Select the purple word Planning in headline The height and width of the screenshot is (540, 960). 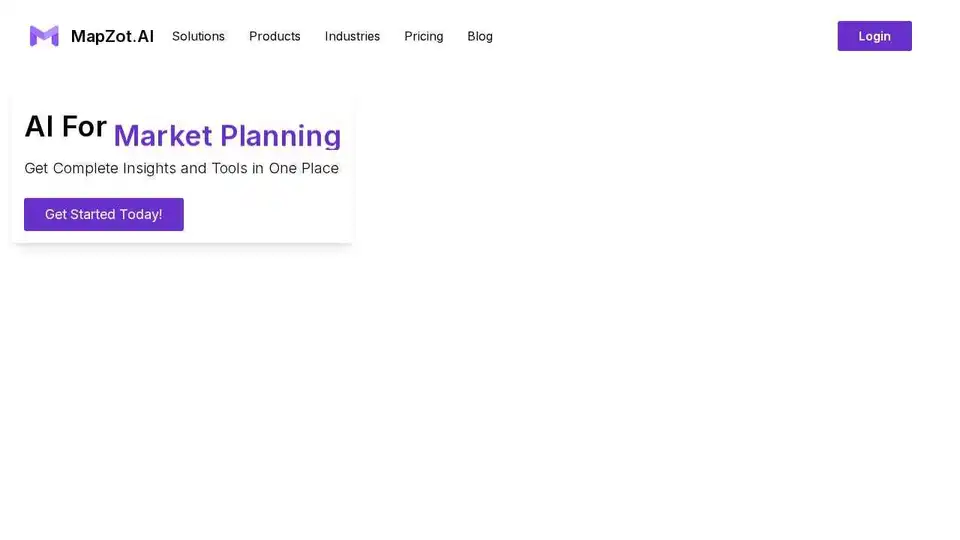click(281, 136)
